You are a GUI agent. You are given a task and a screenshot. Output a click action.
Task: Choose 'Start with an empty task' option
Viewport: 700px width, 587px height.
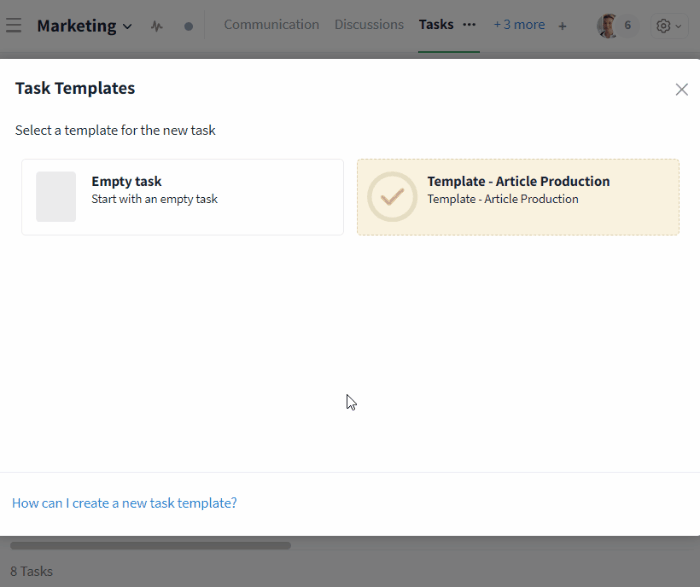tap(154, 199)
